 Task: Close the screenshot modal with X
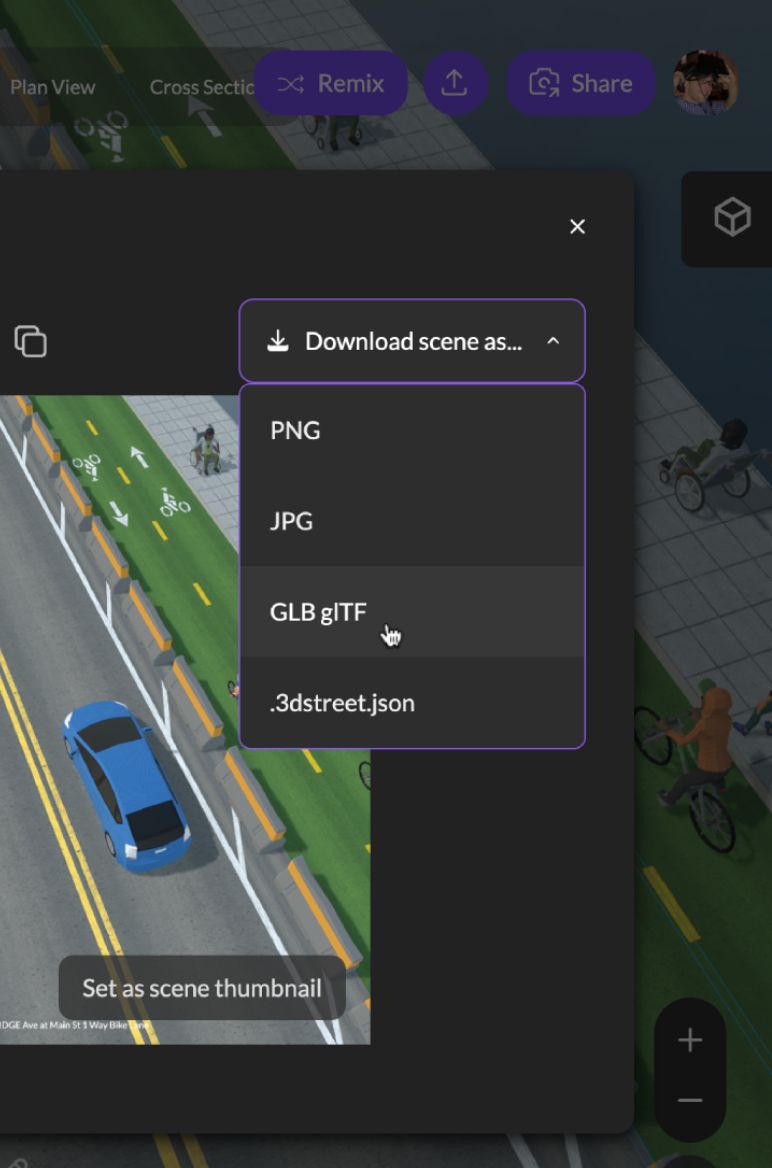click(x=578, y=226)
